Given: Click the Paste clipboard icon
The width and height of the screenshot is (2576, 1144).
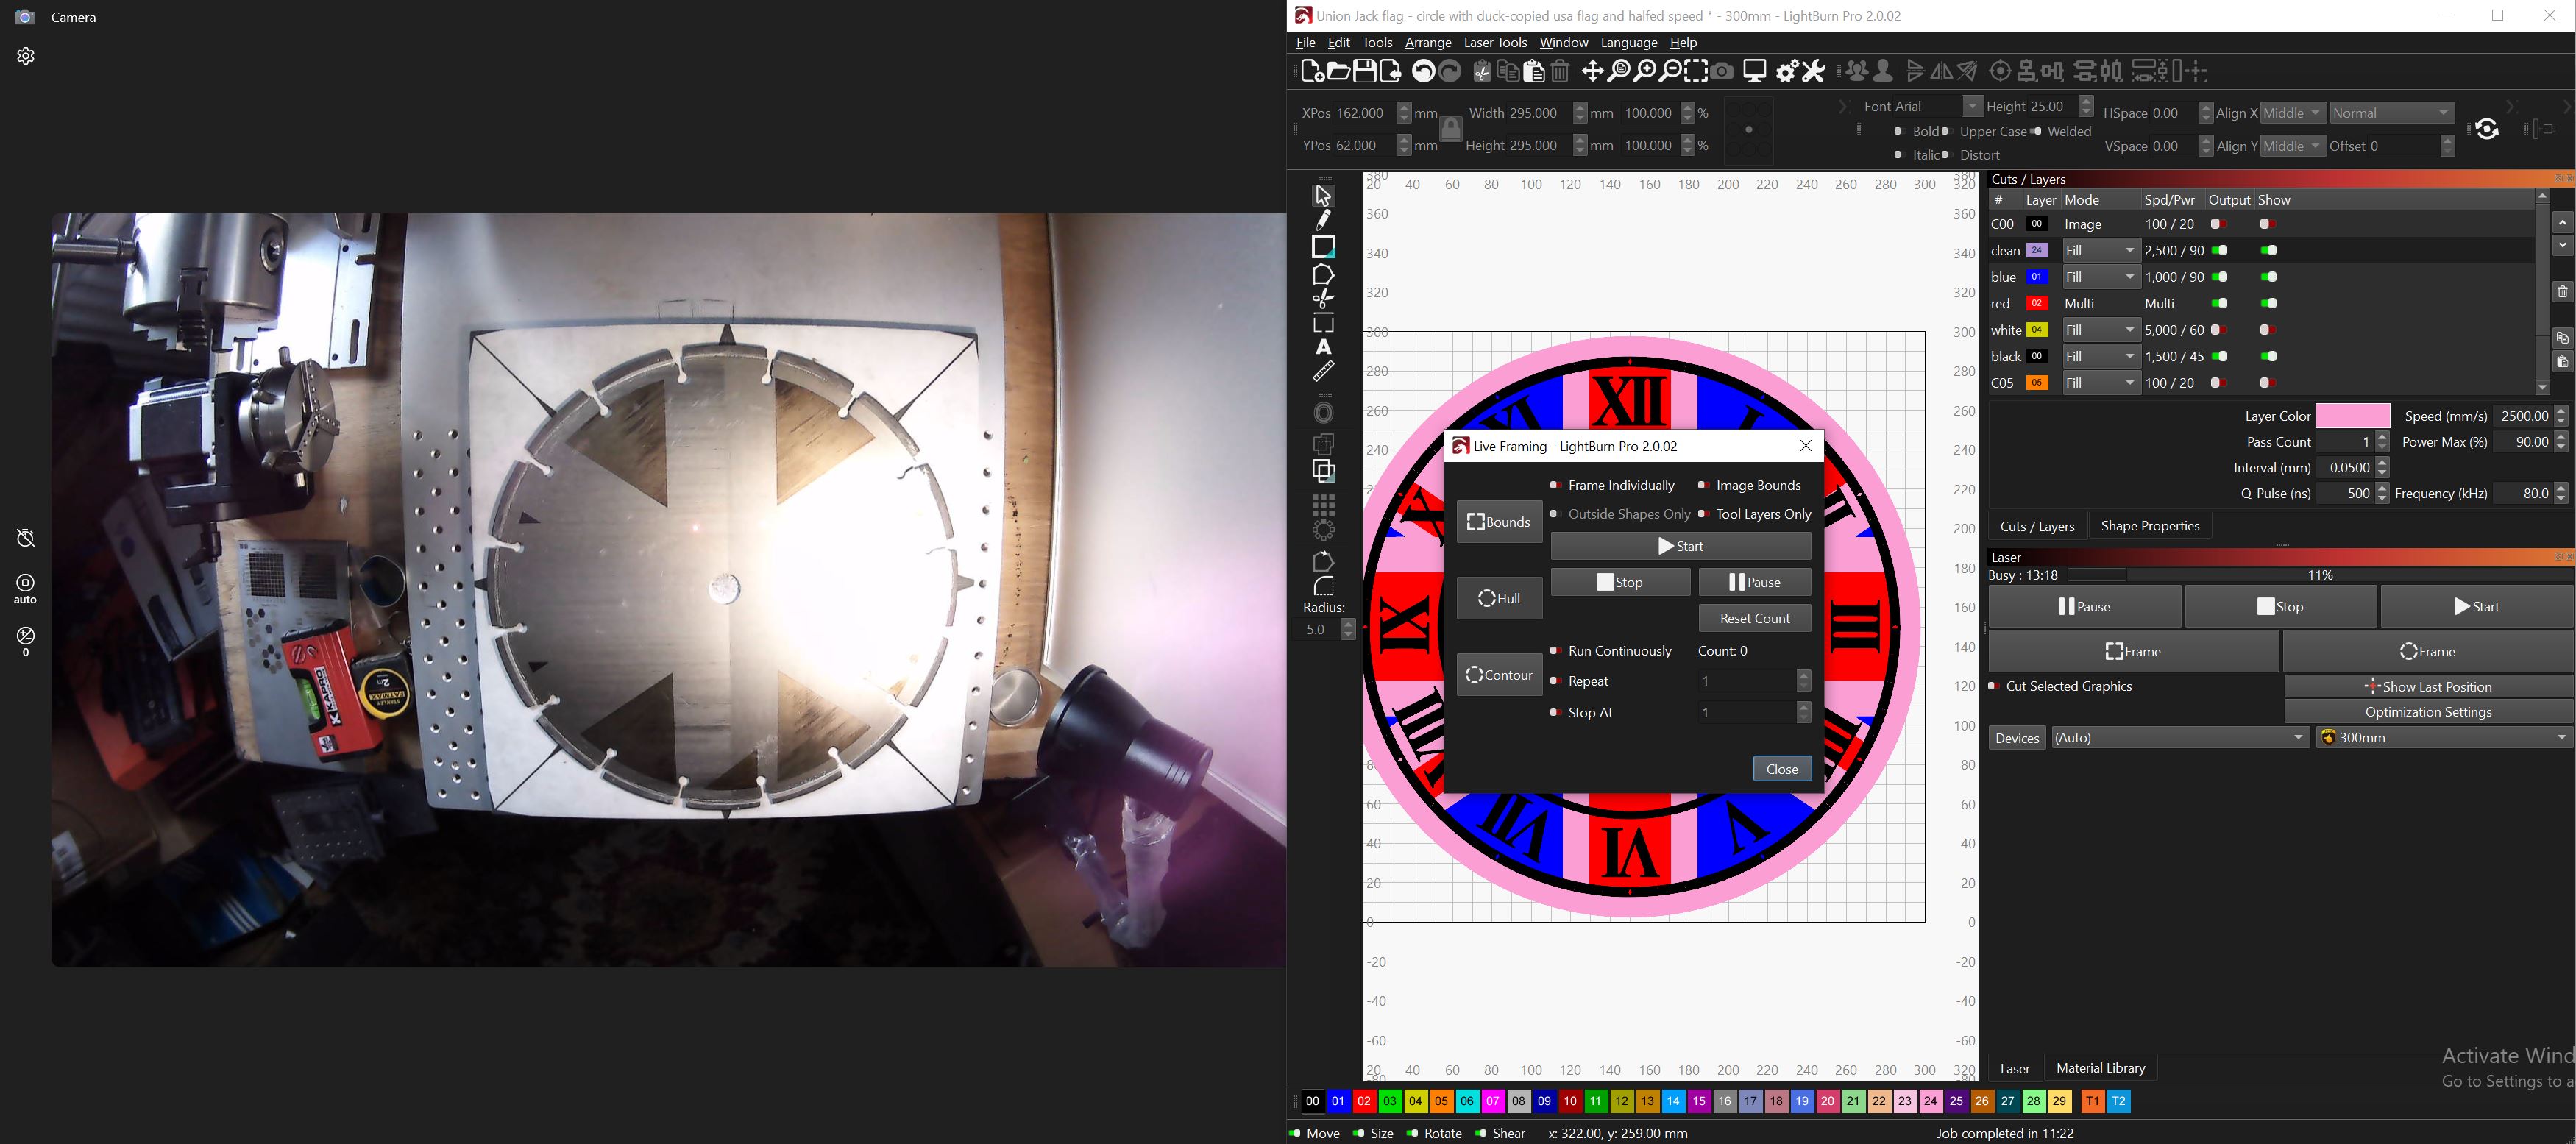Looking at the screenshot, I should click(1534, 71).
